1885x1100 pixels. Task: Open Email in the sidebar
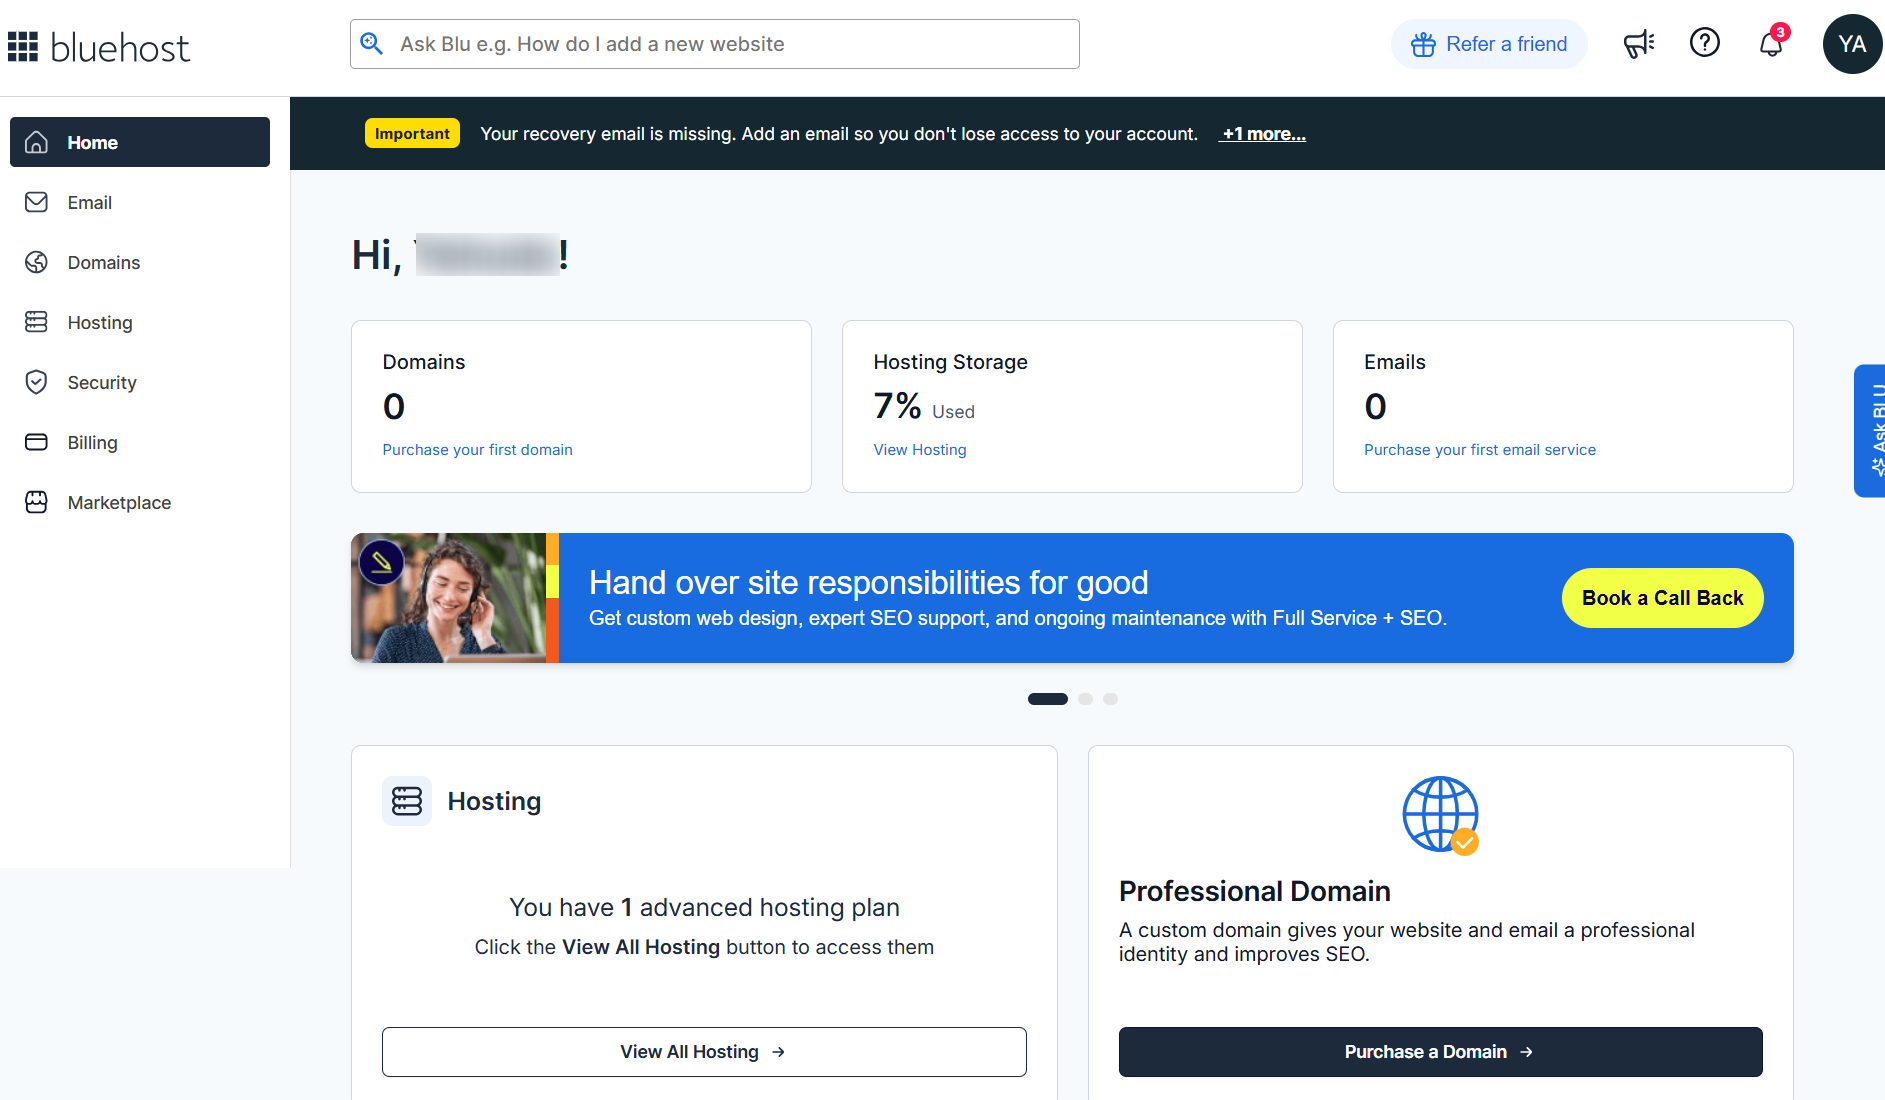(x=140, y=202)
